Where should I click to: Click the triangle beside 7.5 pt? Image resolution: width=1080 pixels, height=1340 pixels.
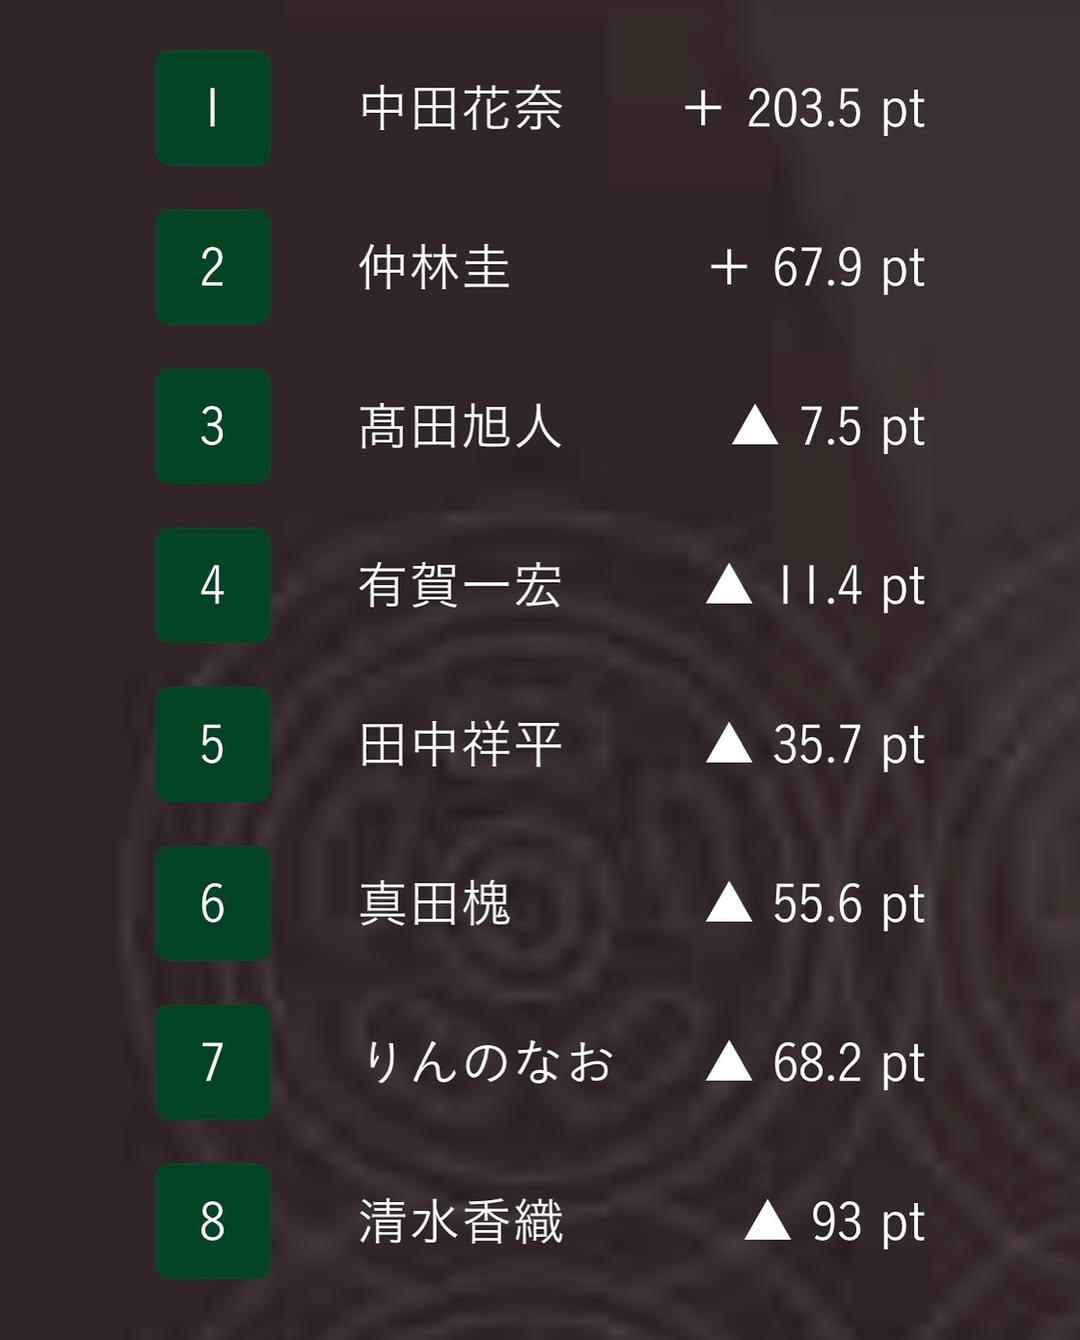click(x=755, y=427)
